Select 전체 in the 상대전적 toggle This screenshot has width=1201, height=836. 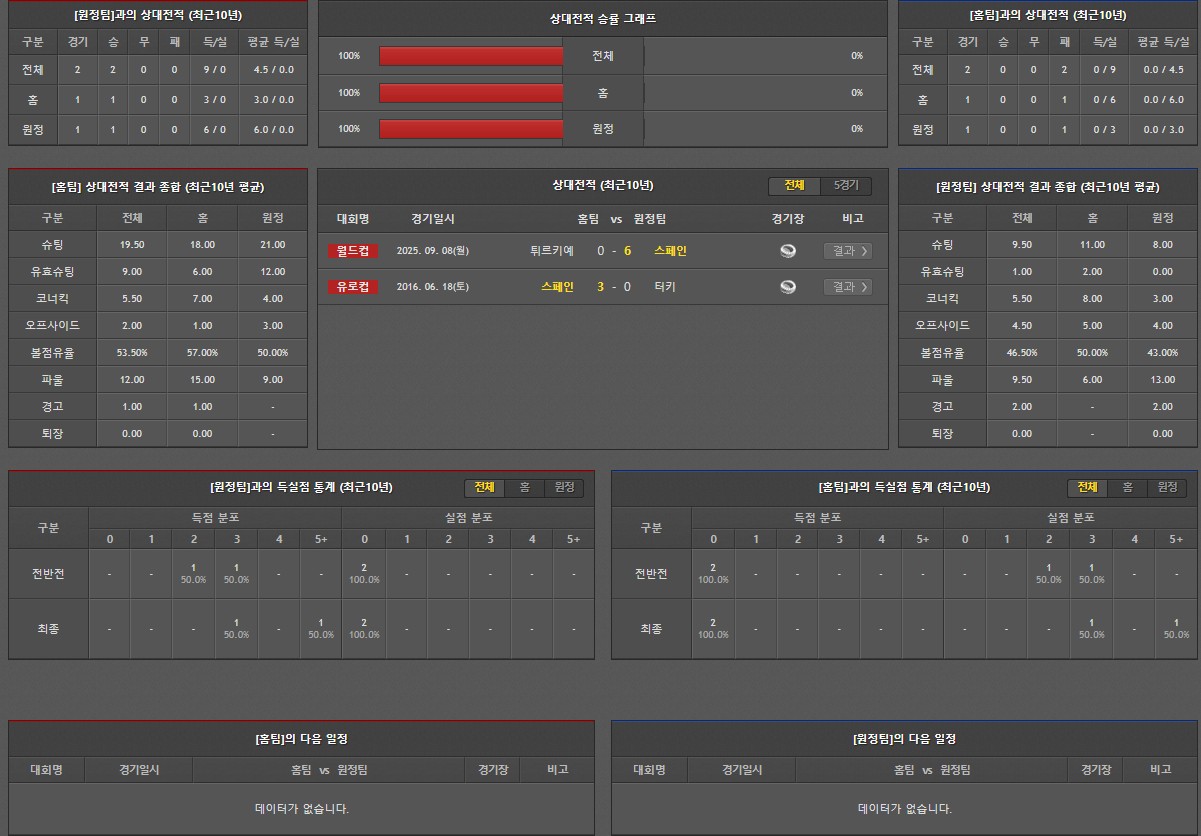(x=794, y=186)
